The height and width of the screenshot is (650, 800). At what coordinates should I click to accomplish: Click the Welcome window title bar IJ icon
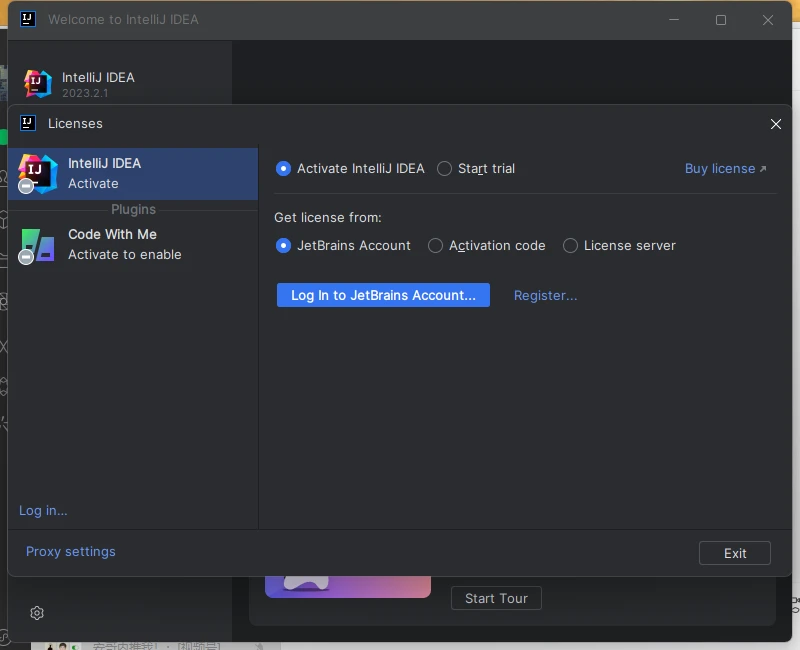click(28, 19)
